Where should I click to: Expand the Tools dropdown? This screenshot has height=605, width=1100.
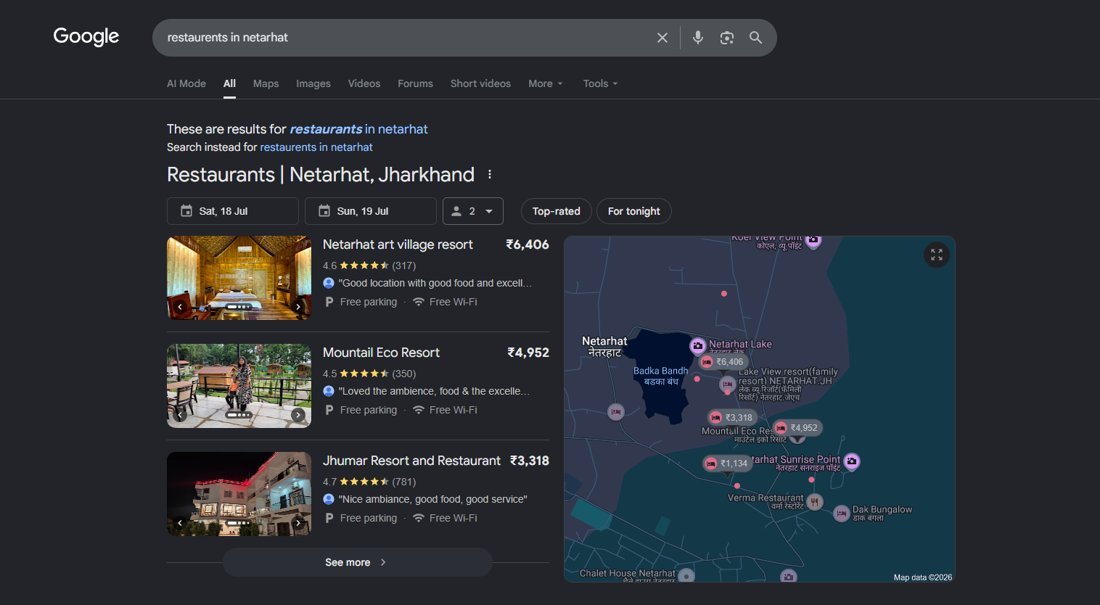tap(600, 84)
